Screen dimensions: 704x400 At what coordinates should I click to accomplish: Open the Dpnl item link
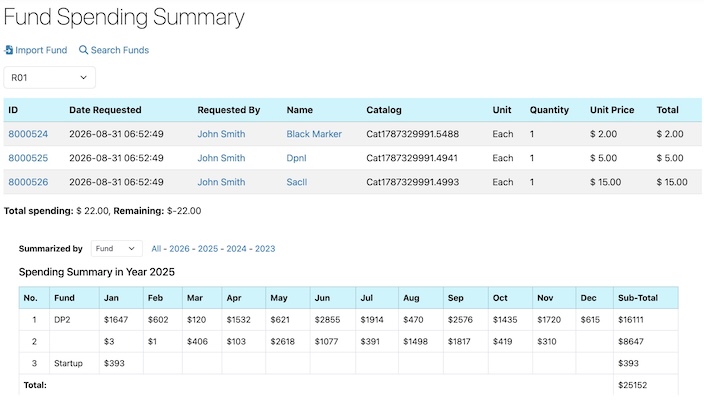pos(296,158)
